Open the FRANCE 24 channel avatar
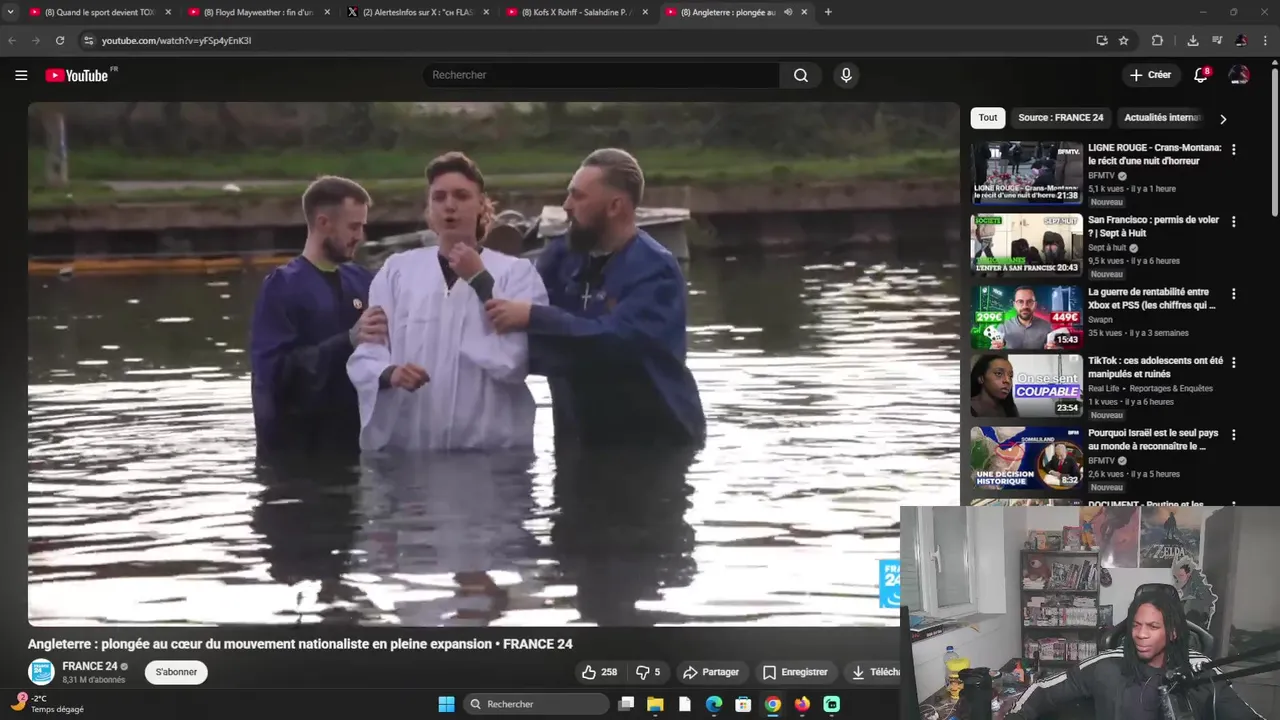The image size is (1280, 720). pyautogui.click(x=41, y=672)
